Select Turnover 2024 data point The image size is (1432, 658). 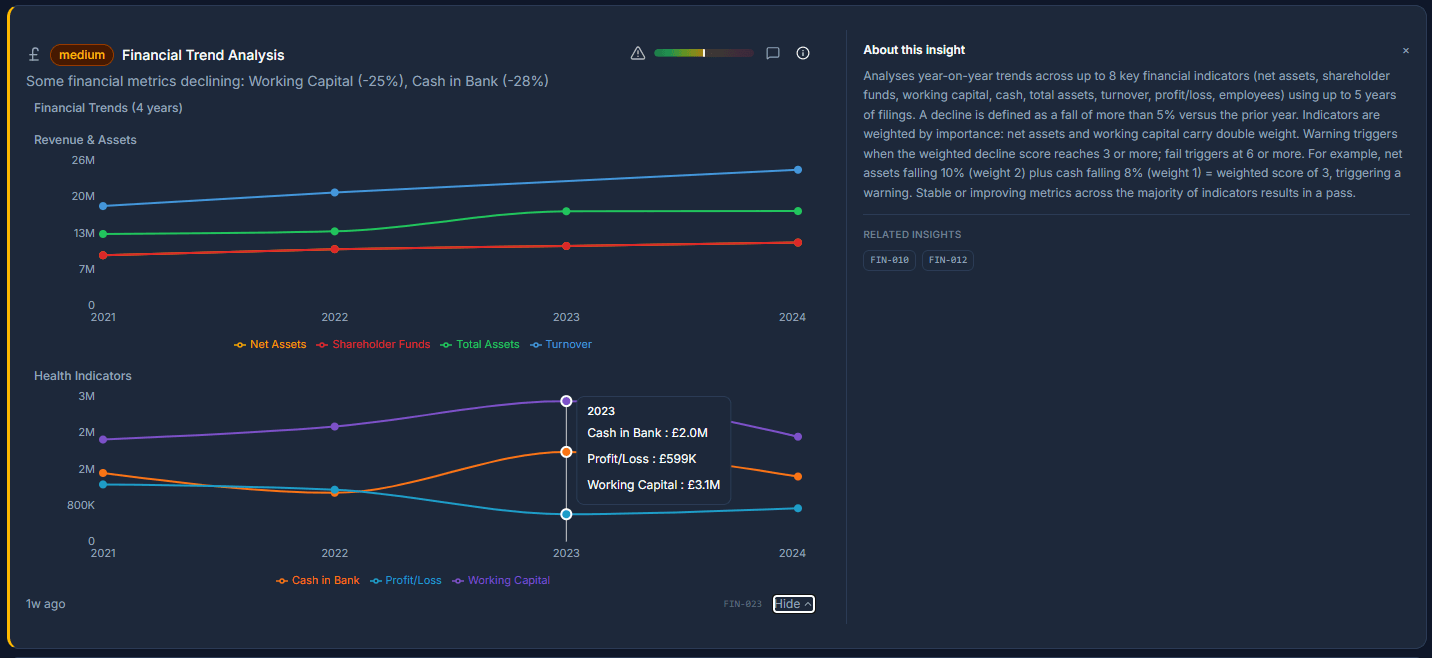798,170
